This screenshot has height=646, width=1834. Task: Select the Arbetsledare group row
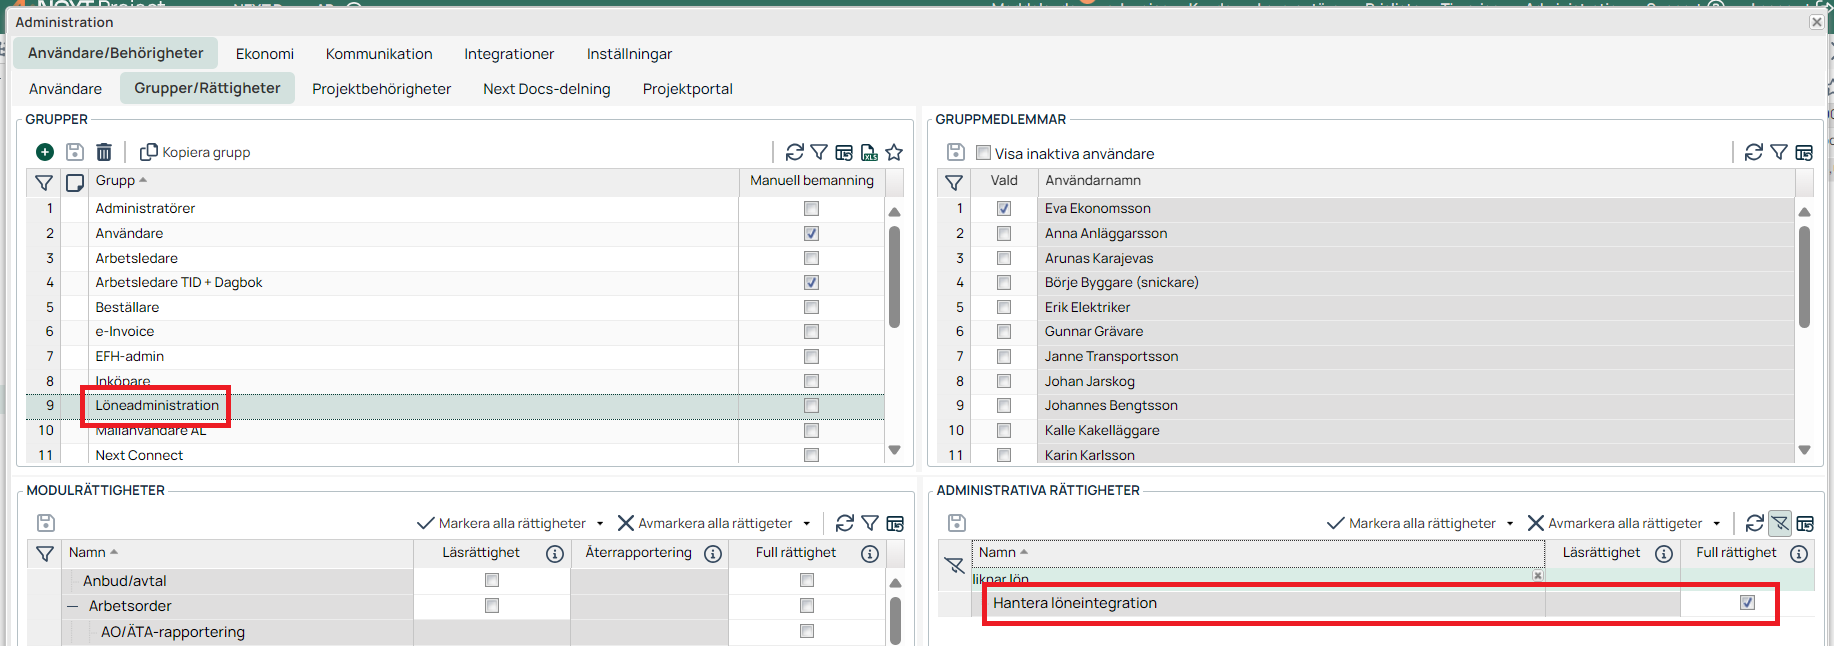[x=137, y=258]
